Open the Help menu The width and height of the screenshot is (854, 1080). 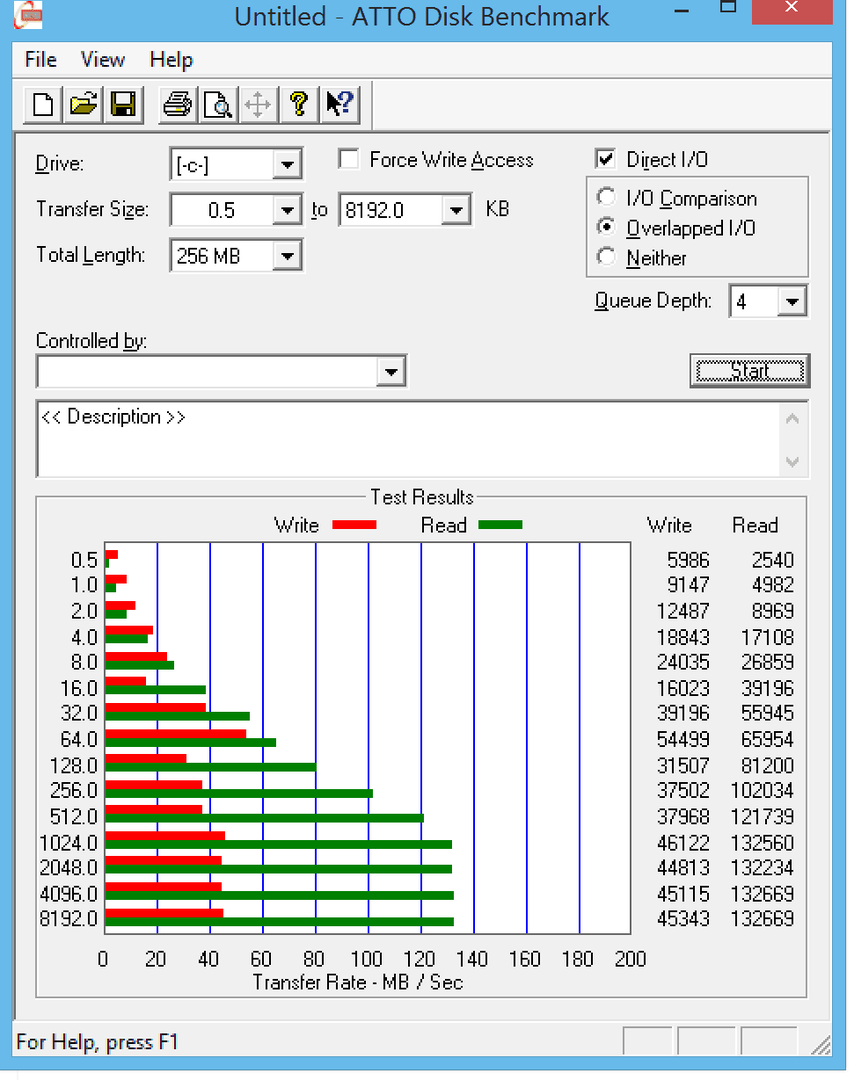click(171, 59)
